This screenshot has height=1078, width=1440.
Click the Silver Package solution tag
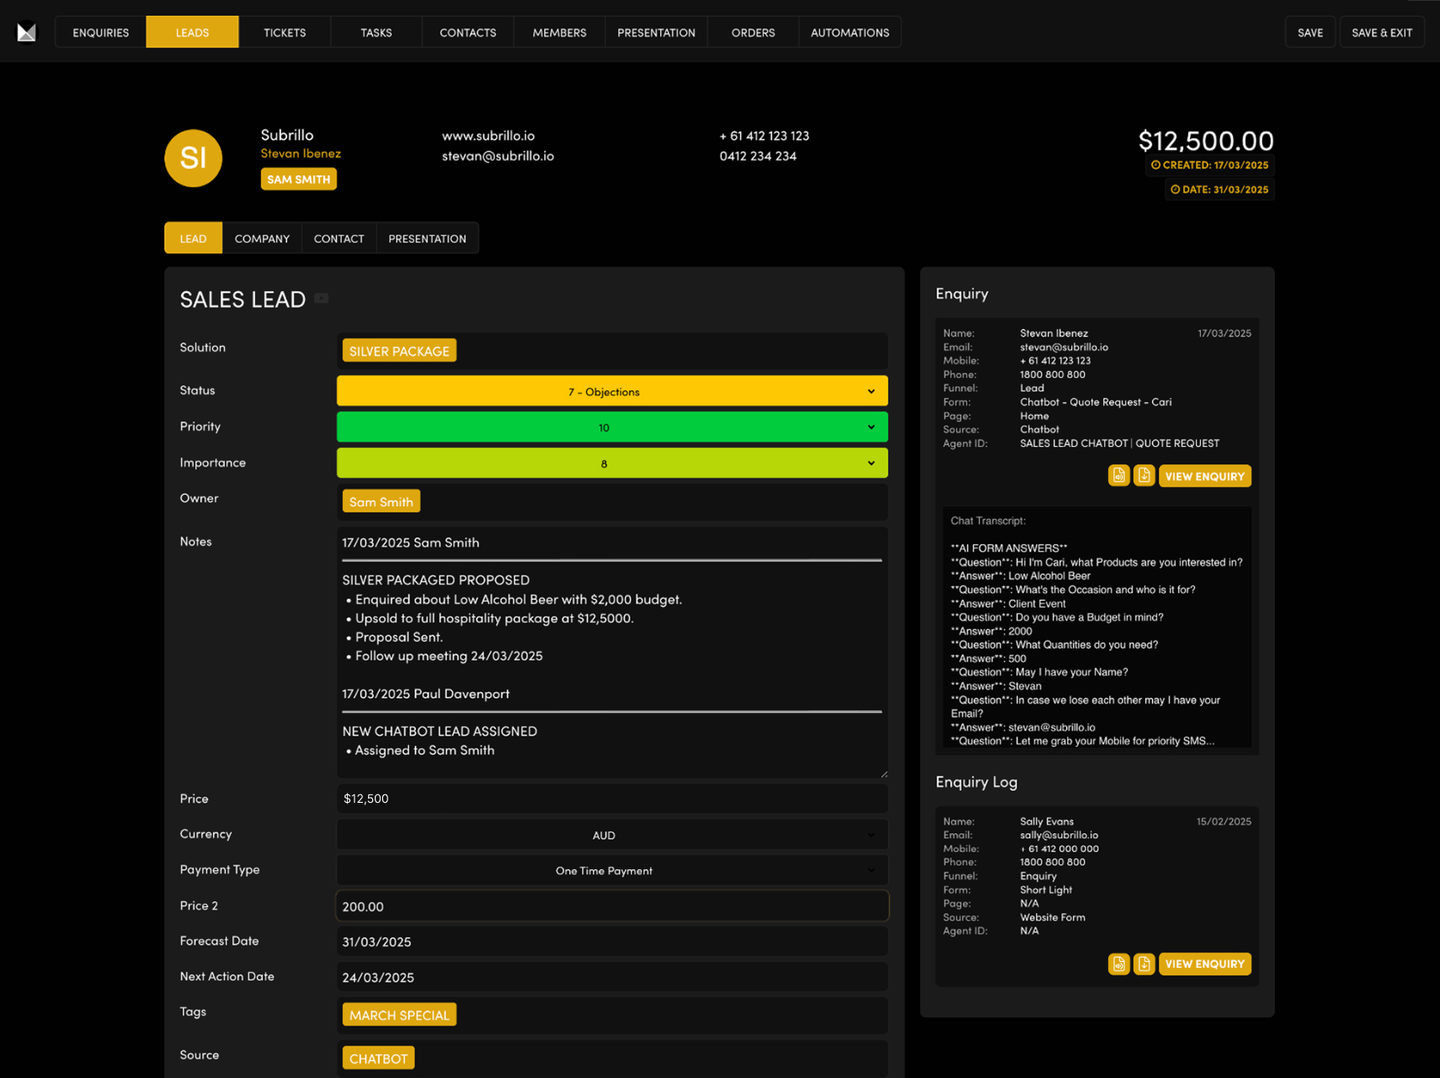(x=399, y=351)
